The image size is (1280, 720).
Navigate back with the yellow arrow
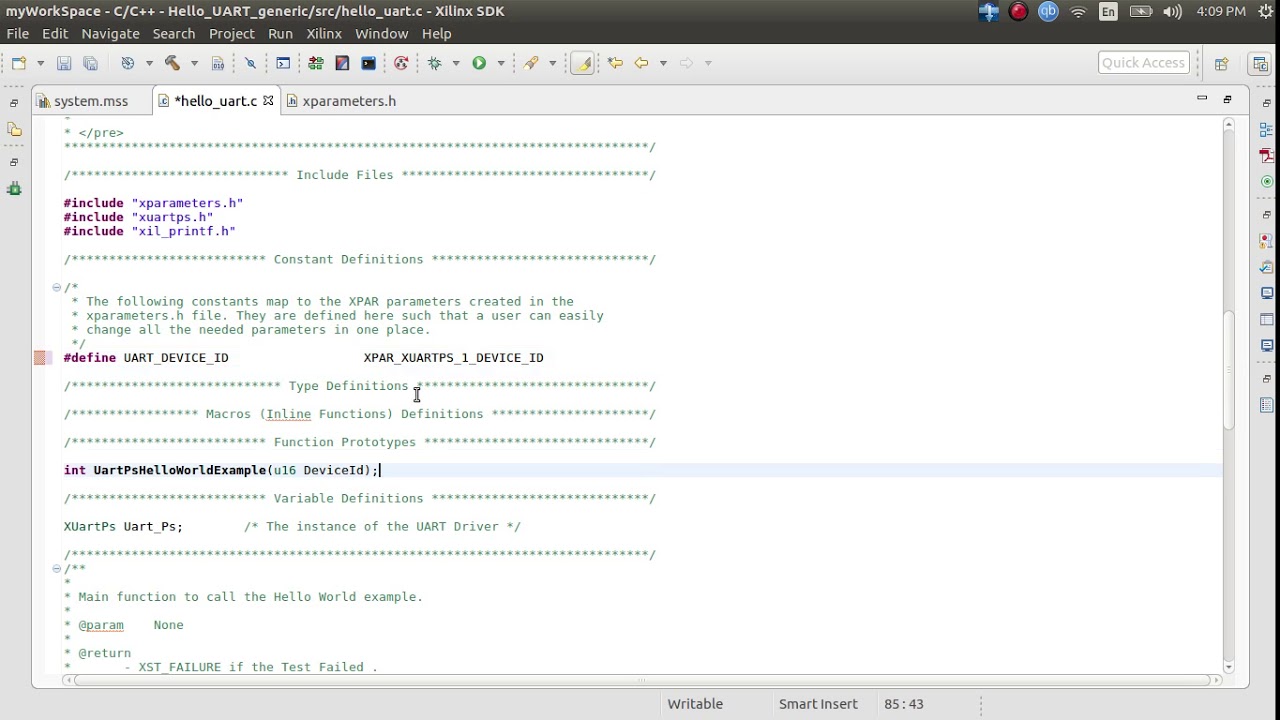(x=641, y=63)
